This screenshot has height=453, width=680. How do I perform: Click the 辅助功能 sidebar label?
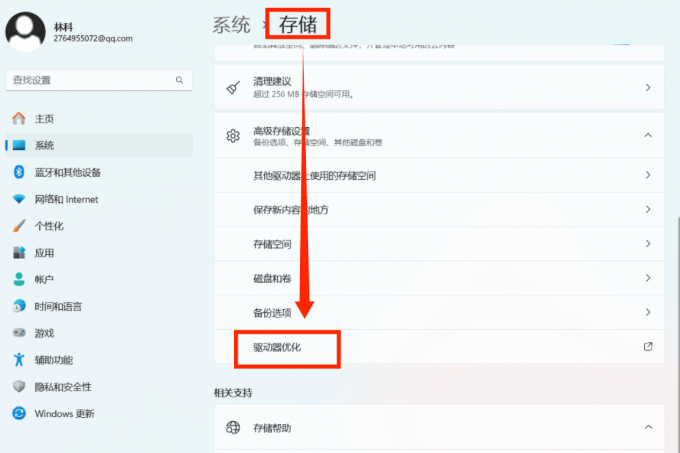[x=54, y=360]
